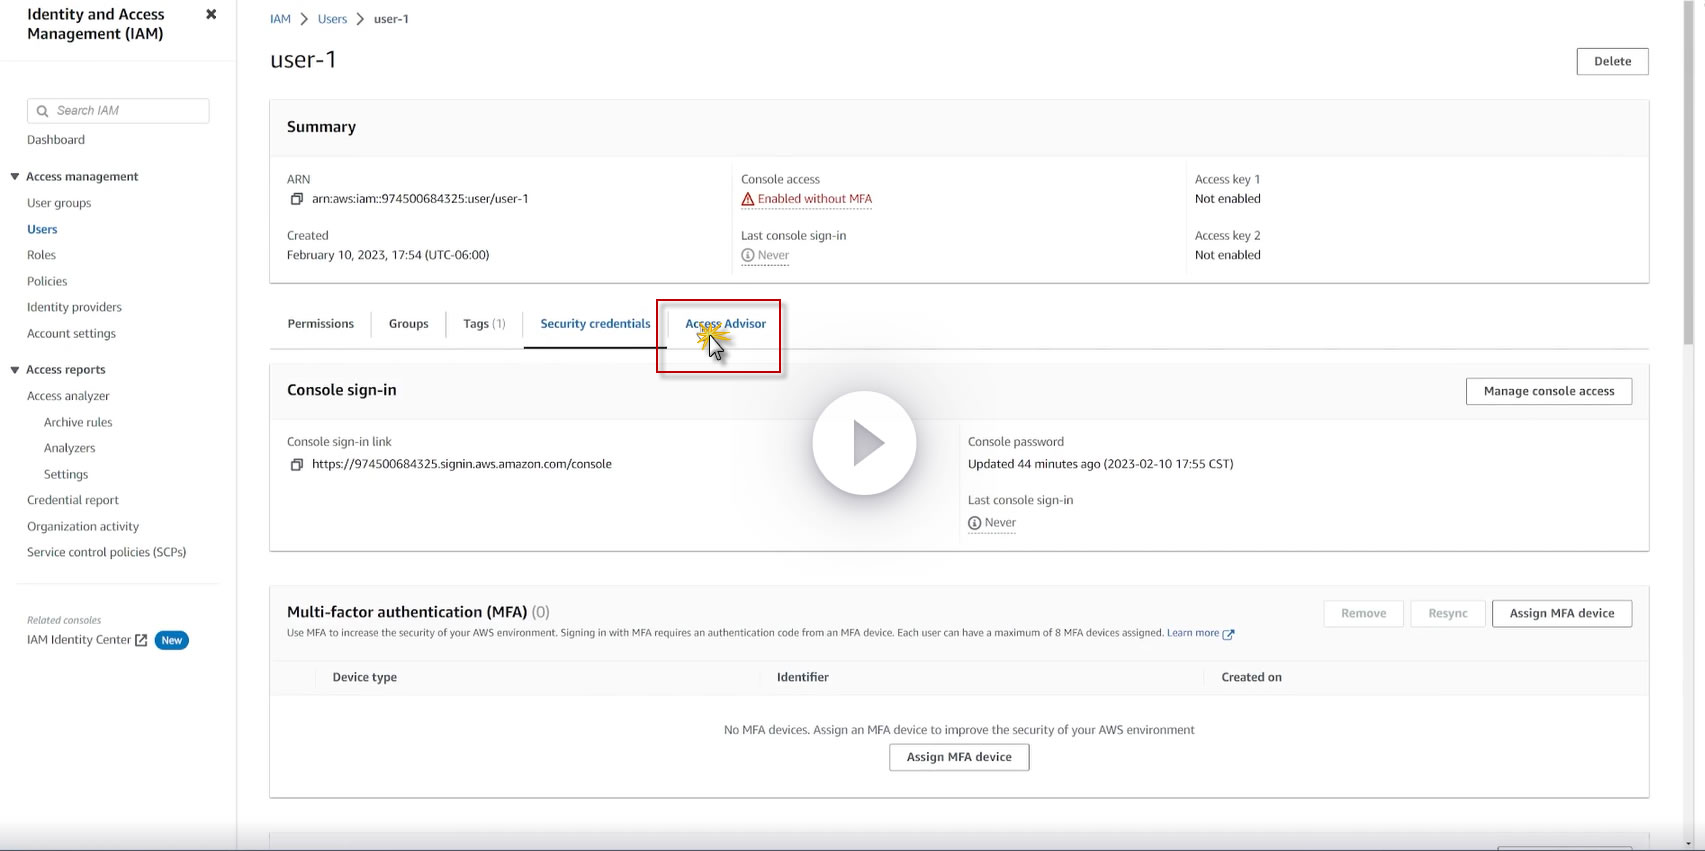Click the Created on column header
Viewport: 1705px width, 851px height.
coord(1251,677)
